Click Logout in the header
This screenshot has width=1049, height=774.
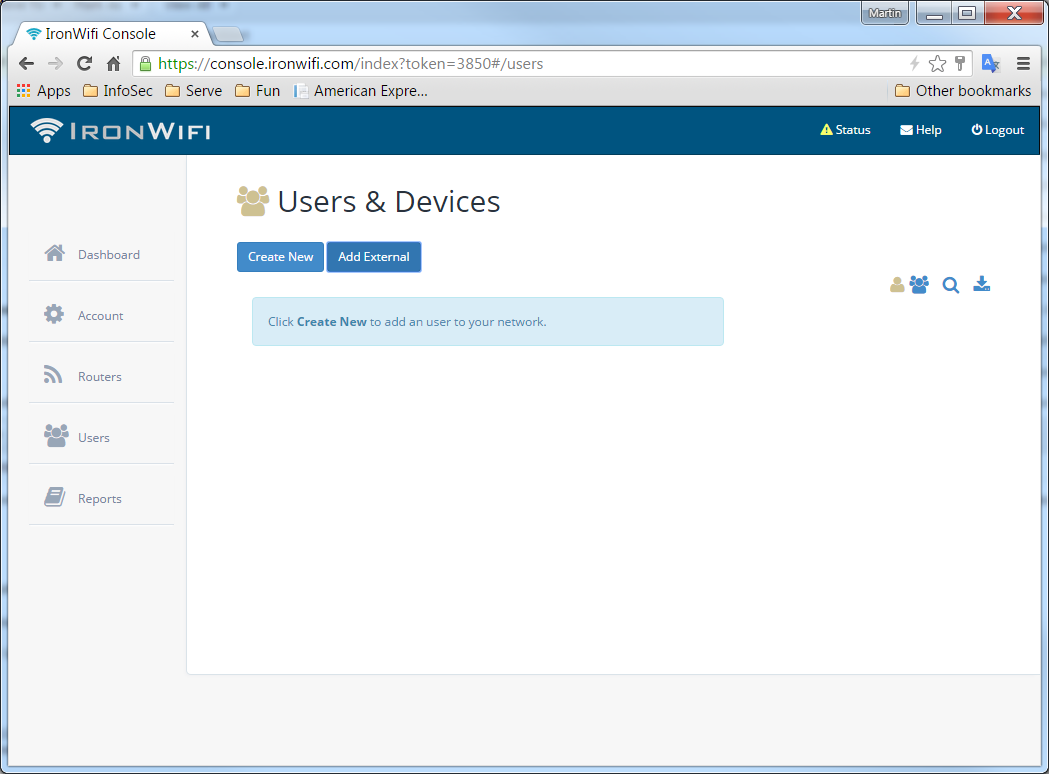pyautogui.click(x=997, y=130)
